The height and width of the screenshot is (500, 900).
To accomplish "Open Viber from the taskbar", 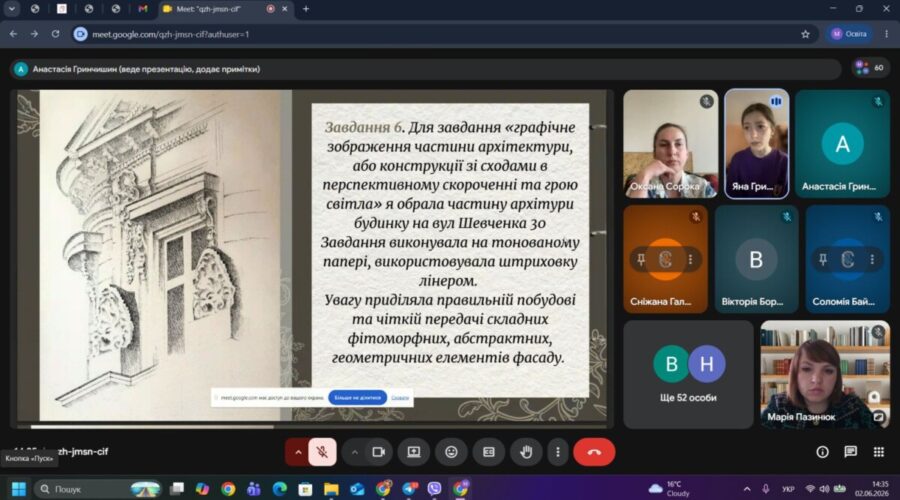I will (x=435, y=489).
